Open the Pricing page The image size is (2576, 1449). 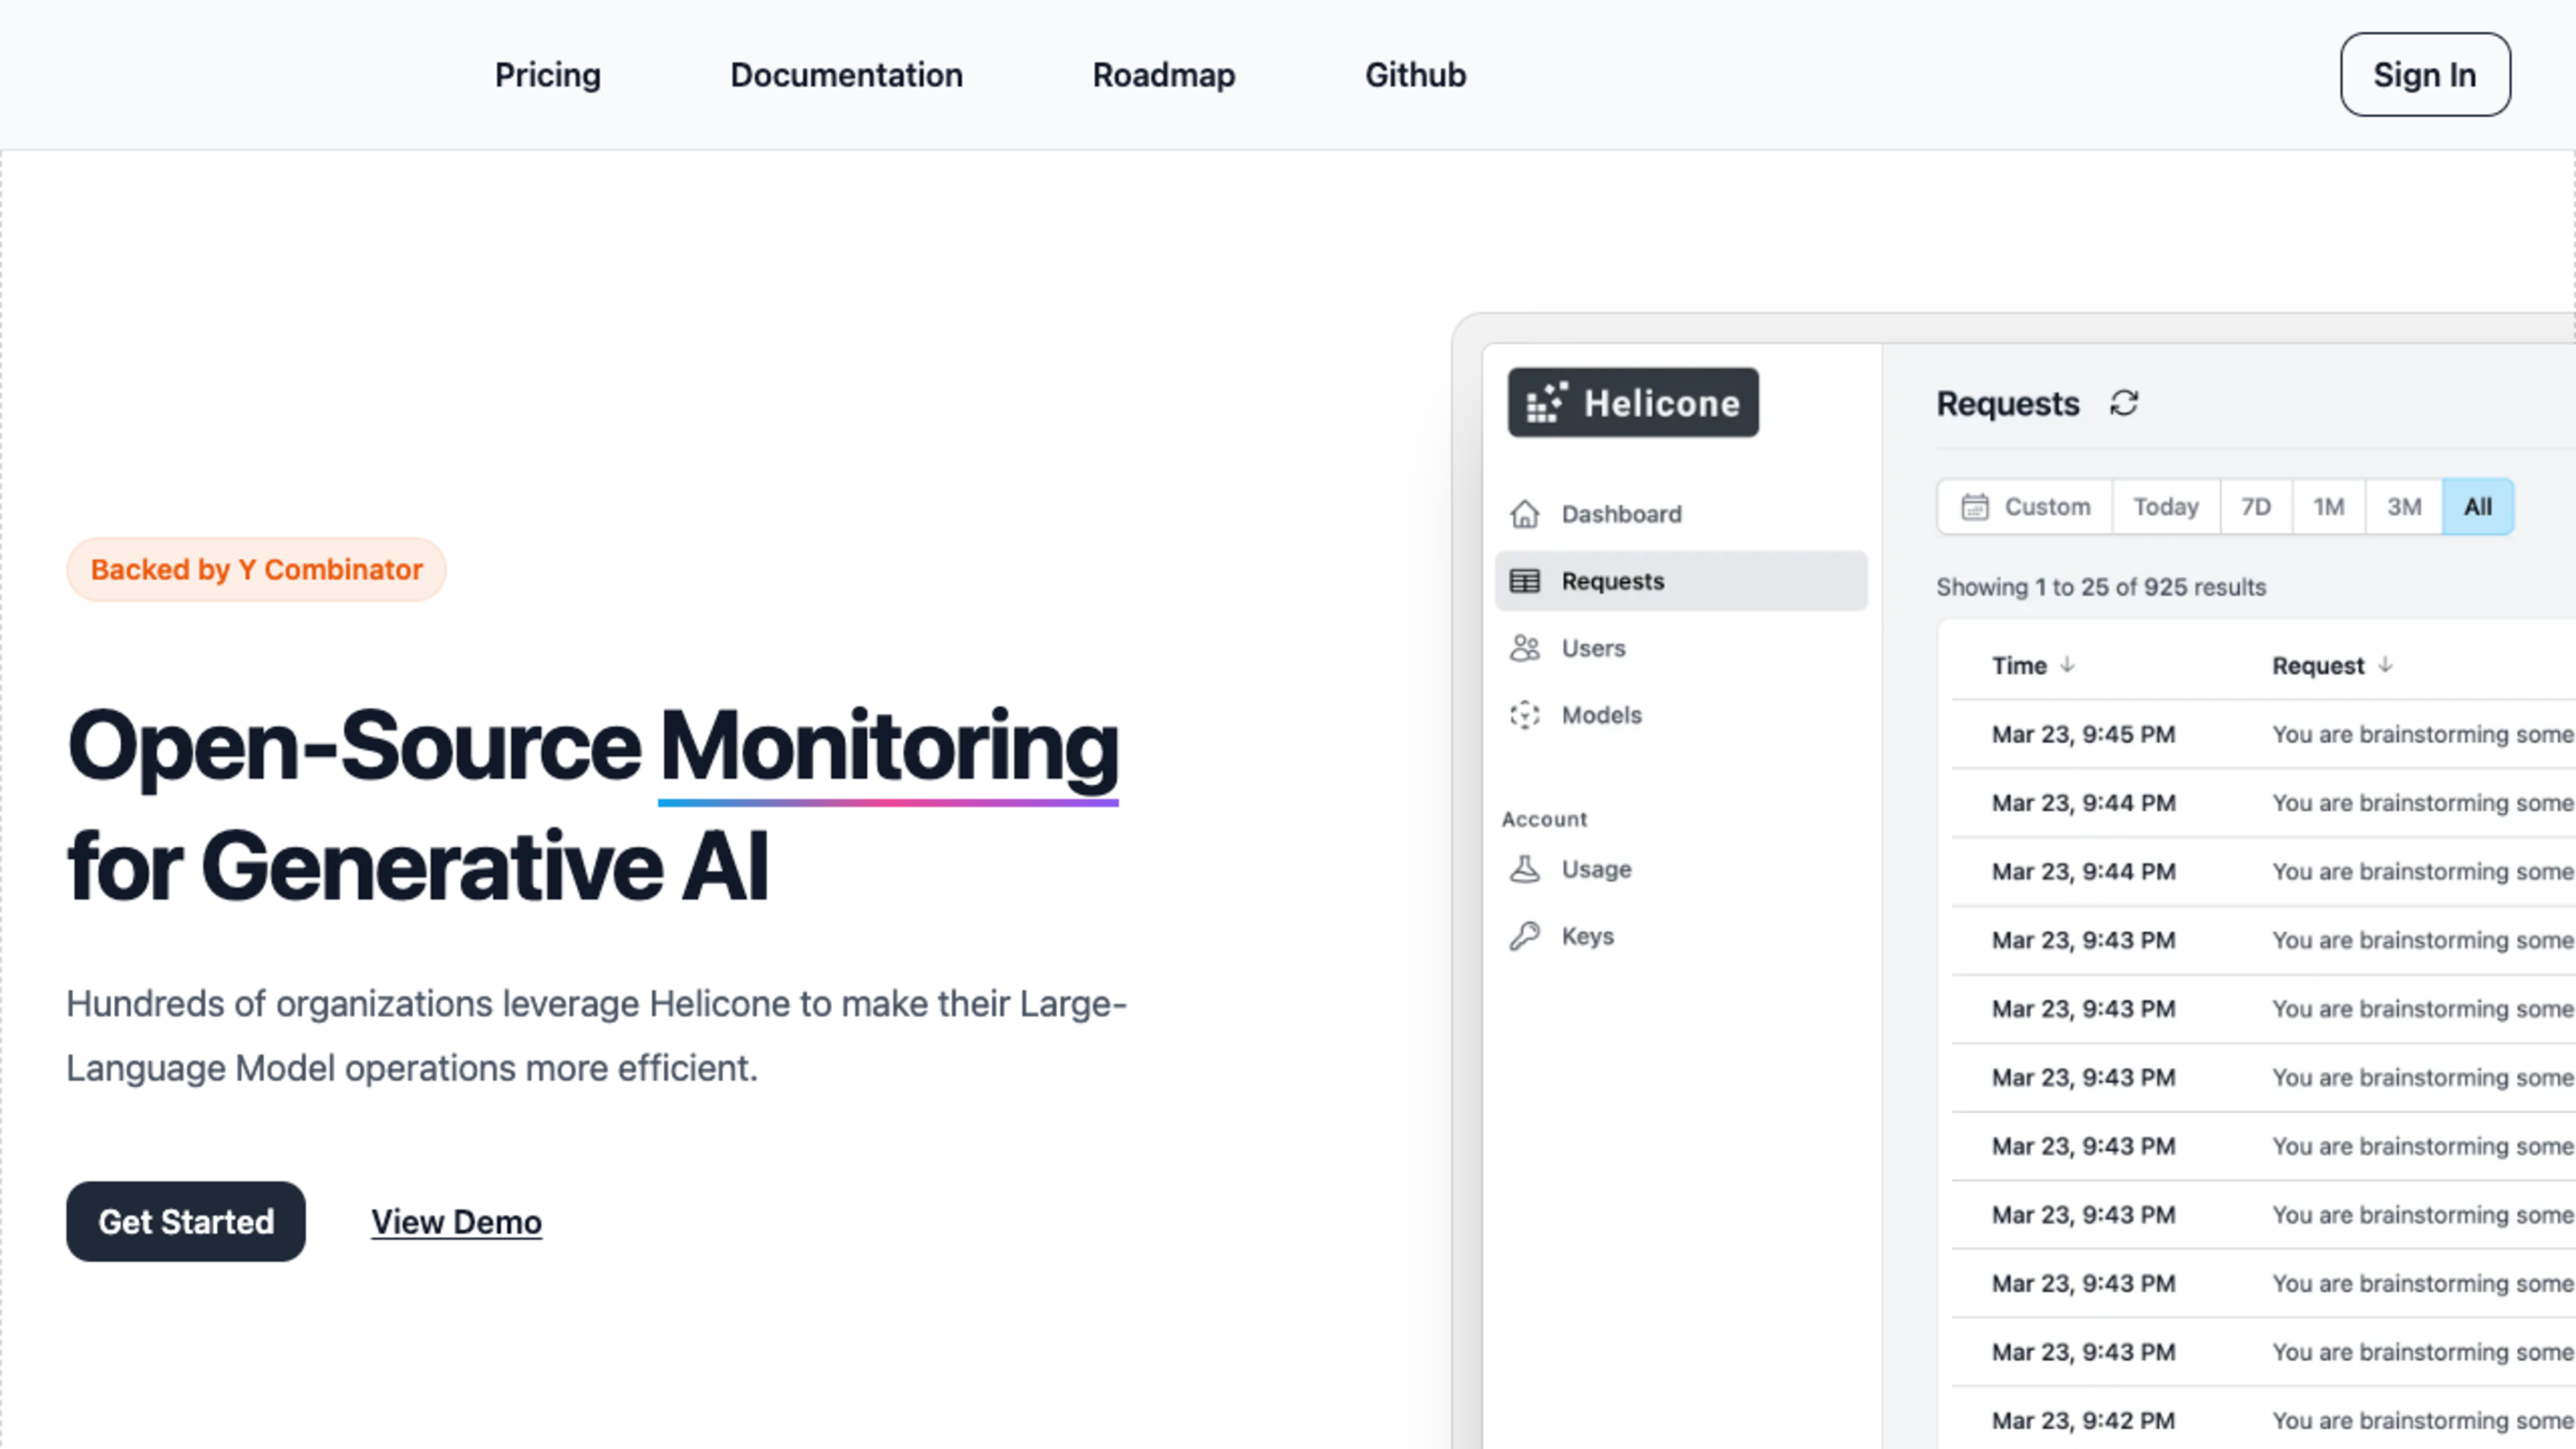(547, 75)
